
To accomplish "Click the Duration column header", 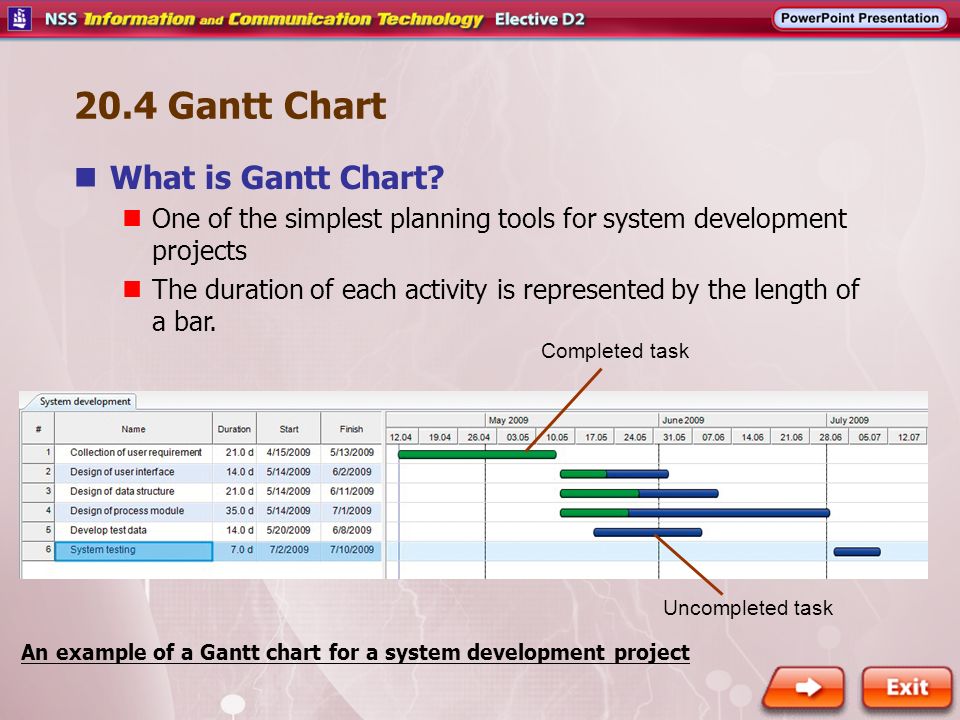I will [234, 429].
